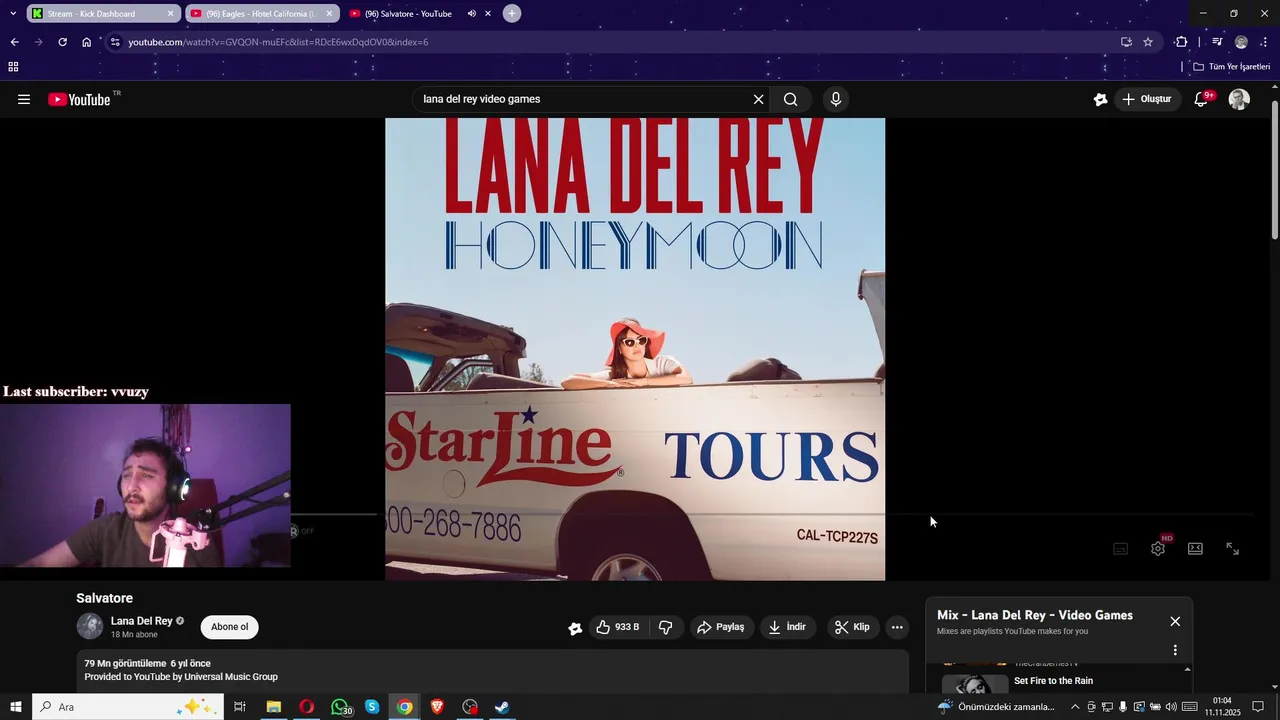
Task: Open the taskbar volume control
Action: (1171, 707)
